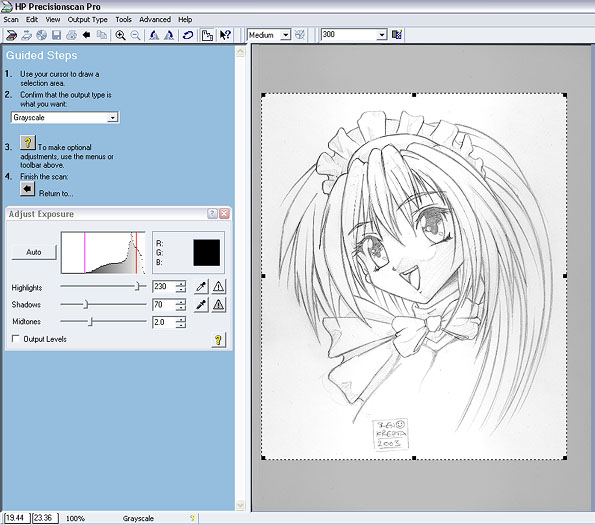Decrease the Shadows value with down arrow
This screenshot has width=595, height=525.
coord(181,308)
